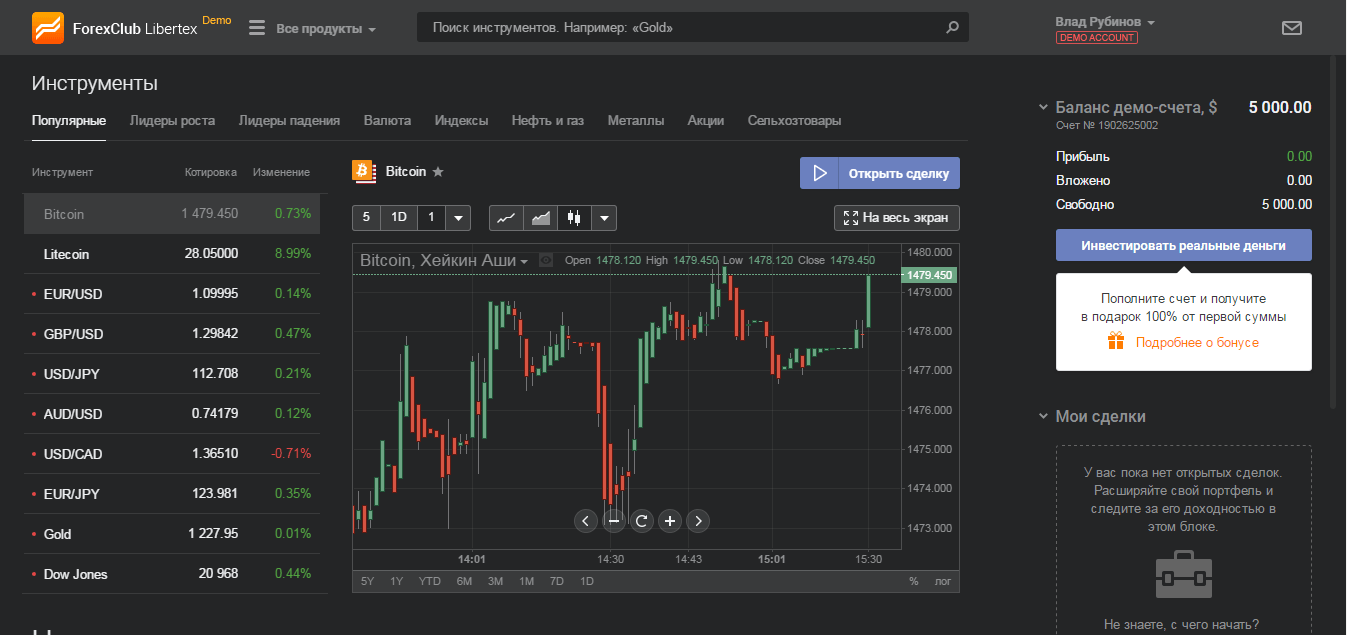Set chart range to 7D
1347x635 pixels.
point(556,581)
